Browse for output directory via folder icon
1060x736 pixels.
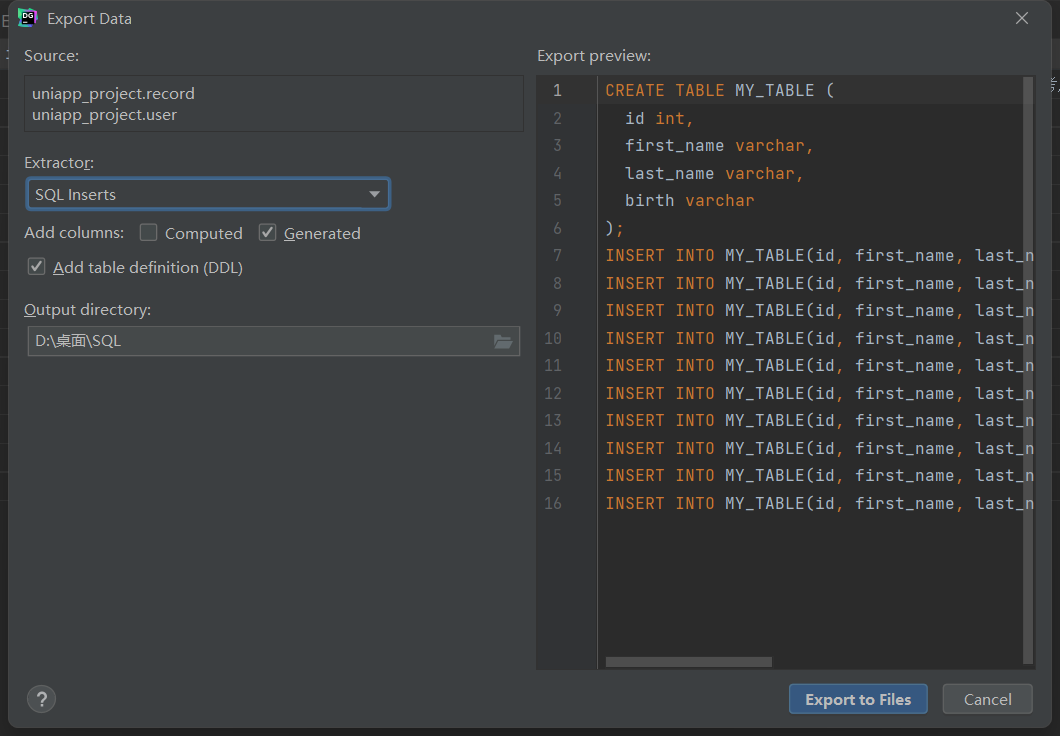(x=503, y=341)
